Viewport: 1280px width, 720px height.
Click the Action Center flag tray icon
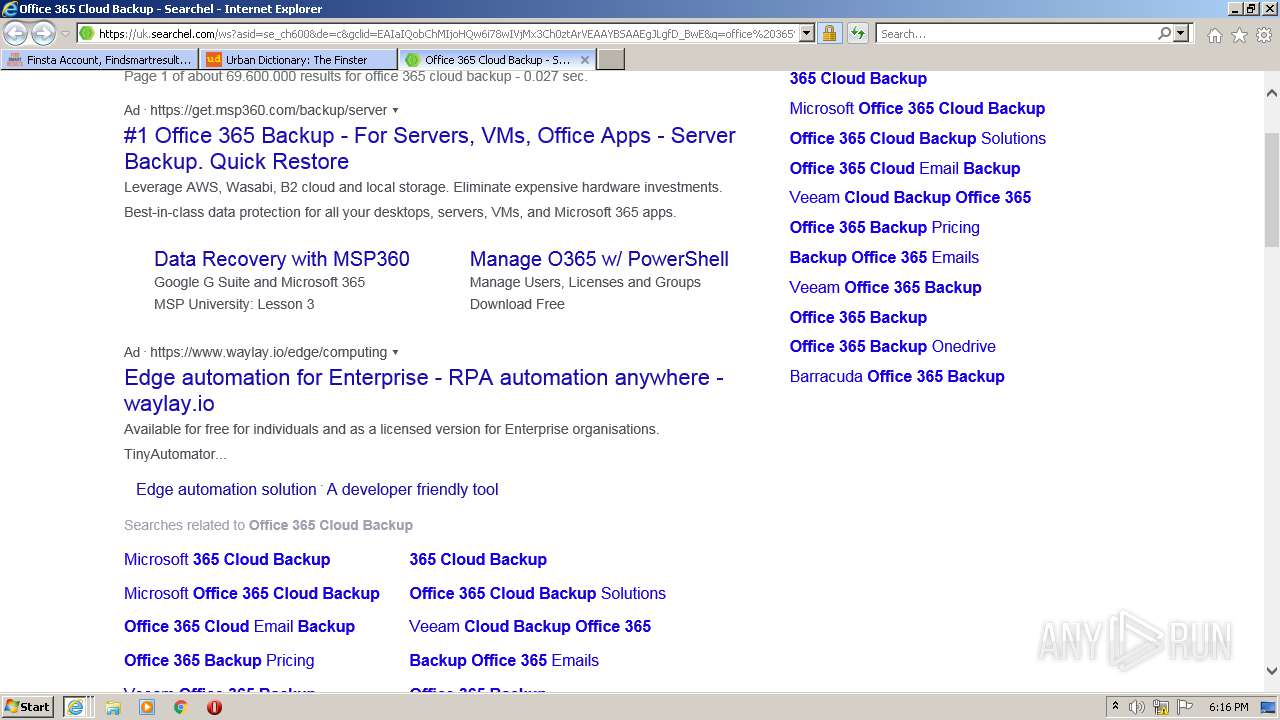coord(1185,707)
